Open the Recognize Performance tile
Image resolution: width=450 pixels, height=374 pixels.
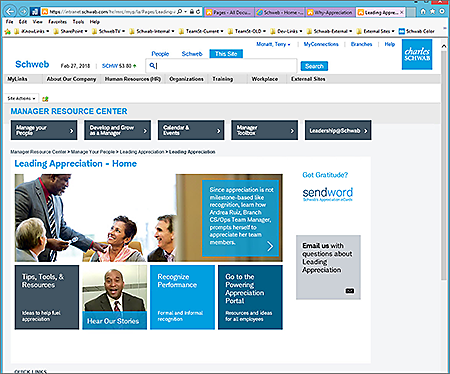(x=182, y=297)
